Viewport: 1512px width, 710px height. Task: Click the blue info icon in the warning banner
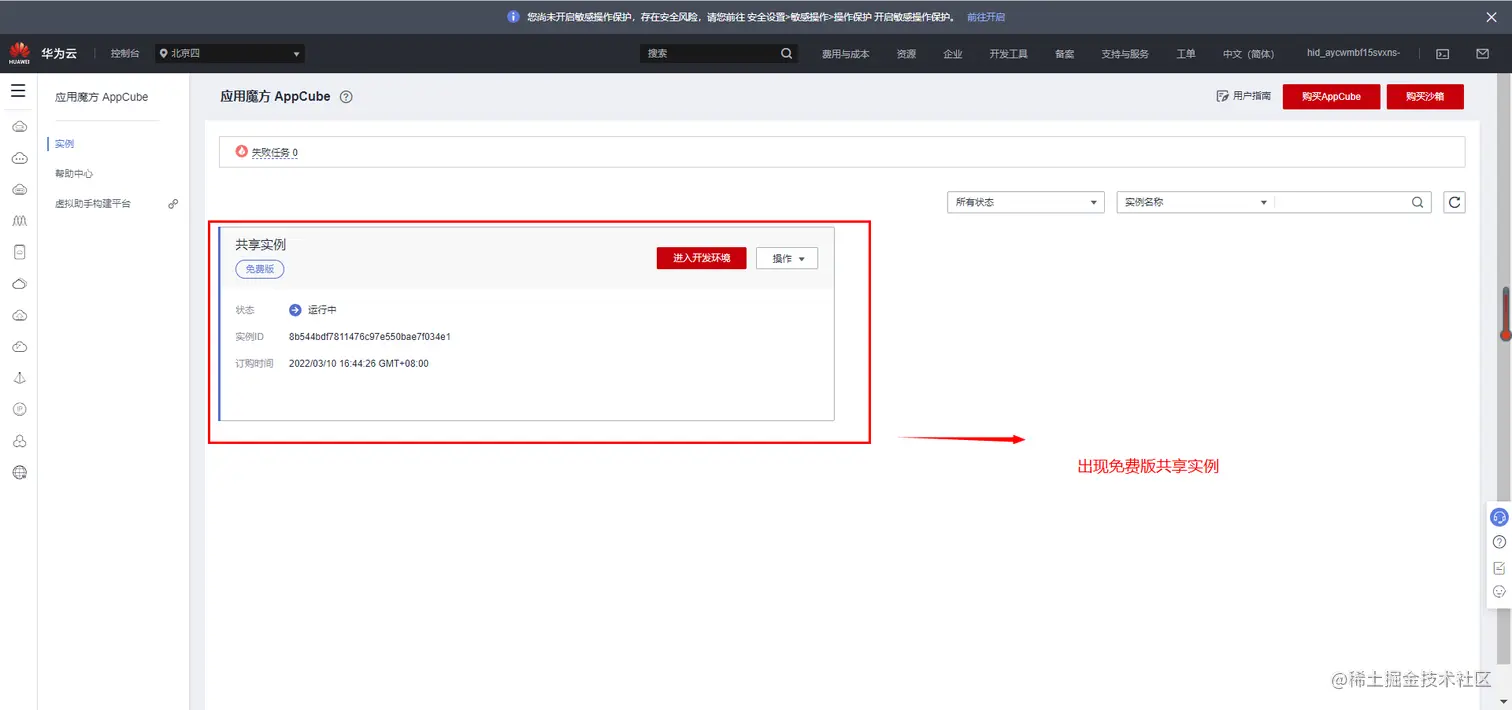[513, 17]
